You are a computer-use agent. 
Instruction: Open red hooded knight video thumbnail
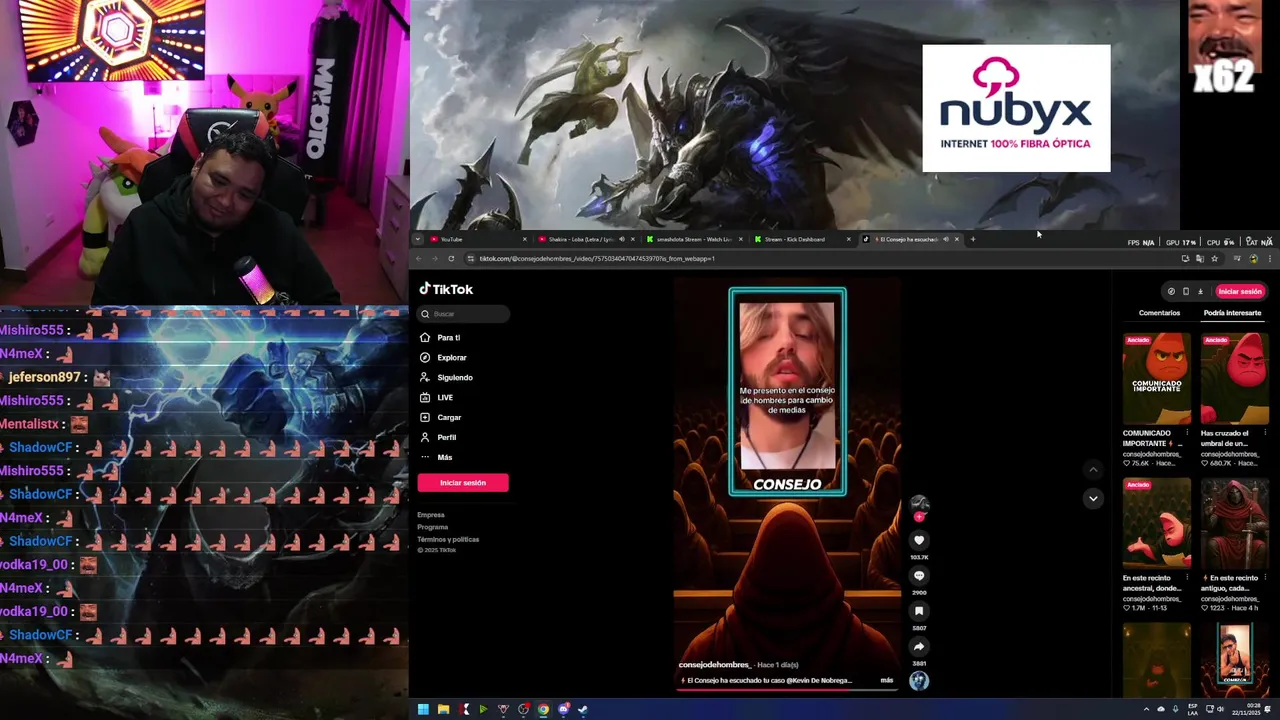pyautogui.click(x=1234, y=524)
